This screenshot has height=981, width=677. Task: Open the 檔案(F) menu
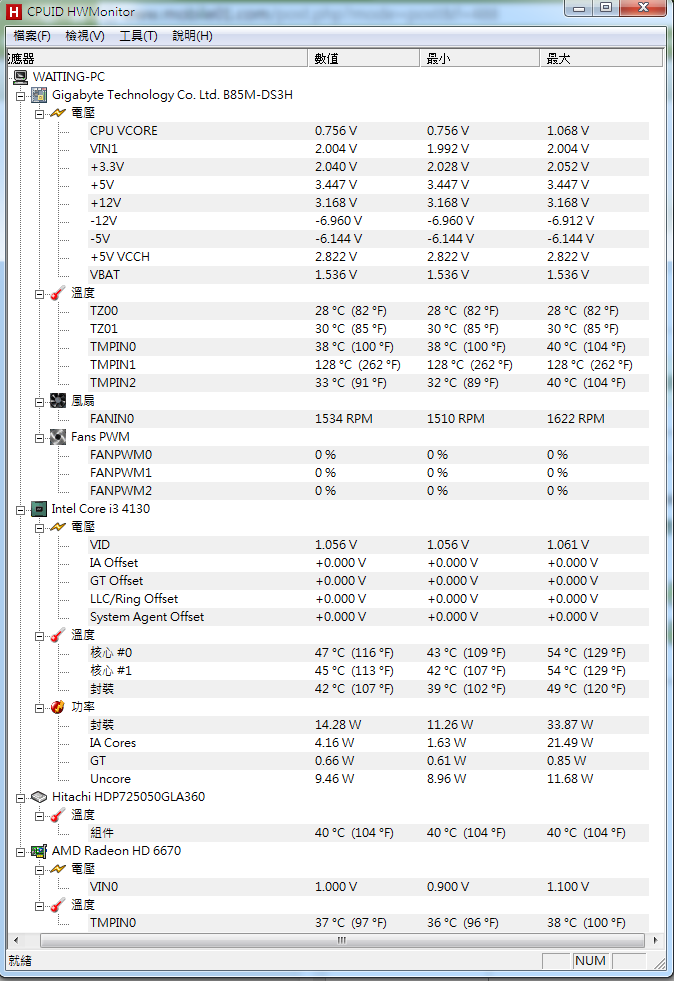pos(32,36)
